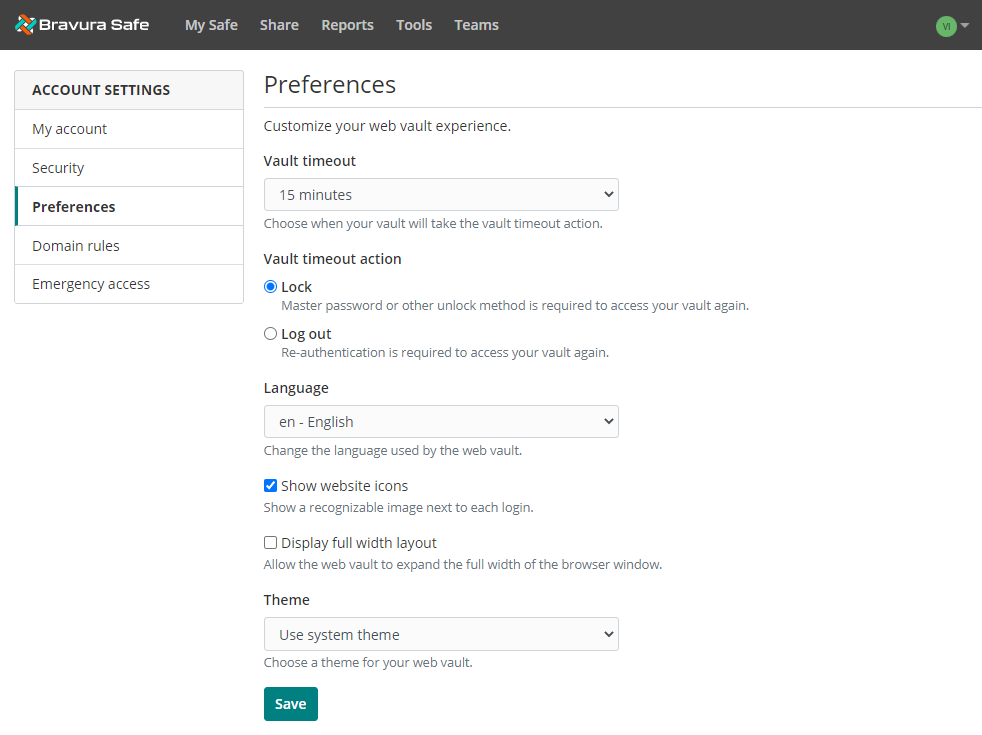Click the Bravura Safe logo icon
This screenshot has height=735, width=982.
26,25
